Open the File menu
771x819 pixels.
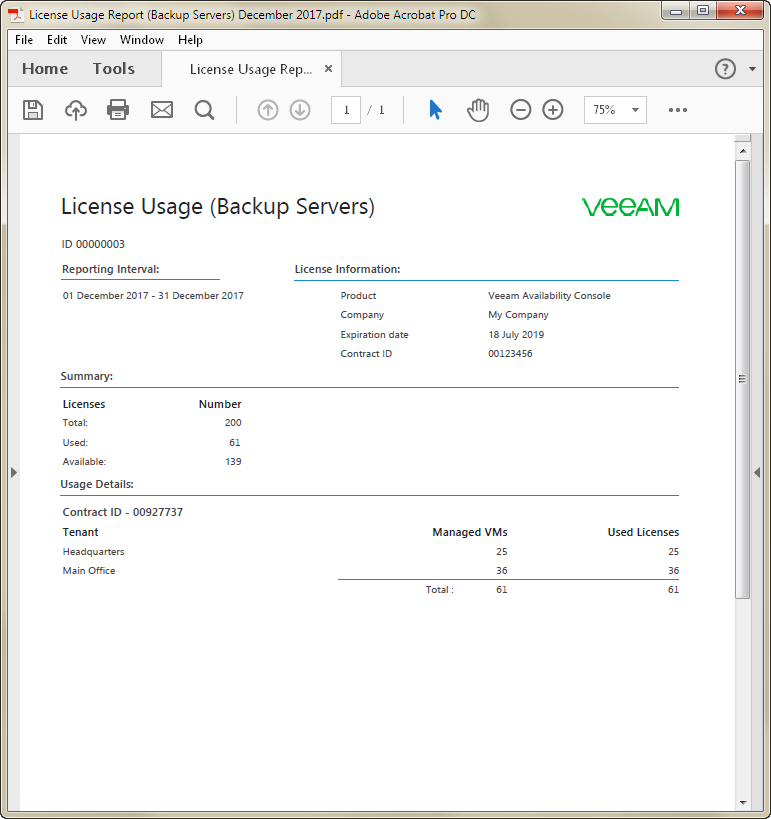(x=24, y=40)
